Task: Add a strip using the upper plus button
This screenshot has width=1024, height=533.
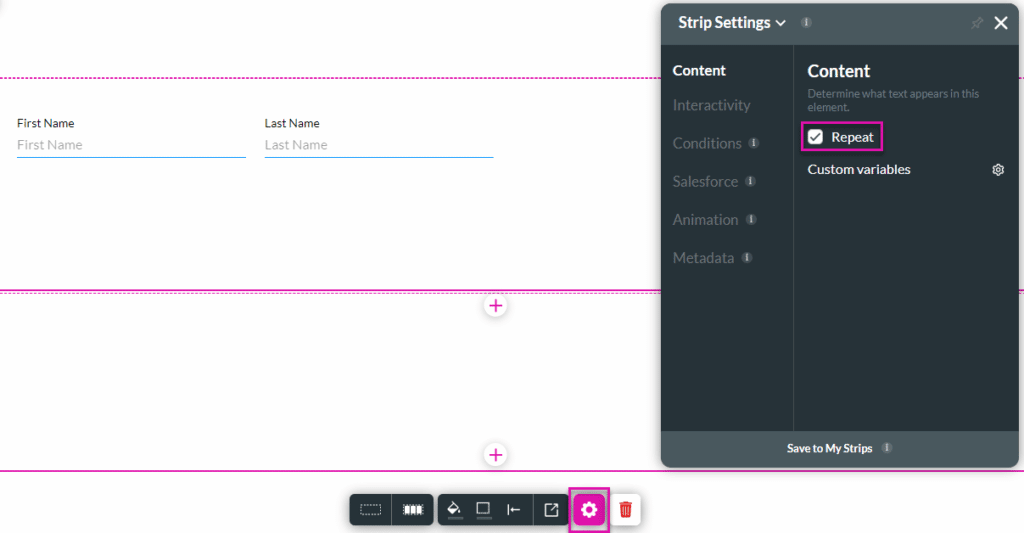Action: click(x=496, y=306)
